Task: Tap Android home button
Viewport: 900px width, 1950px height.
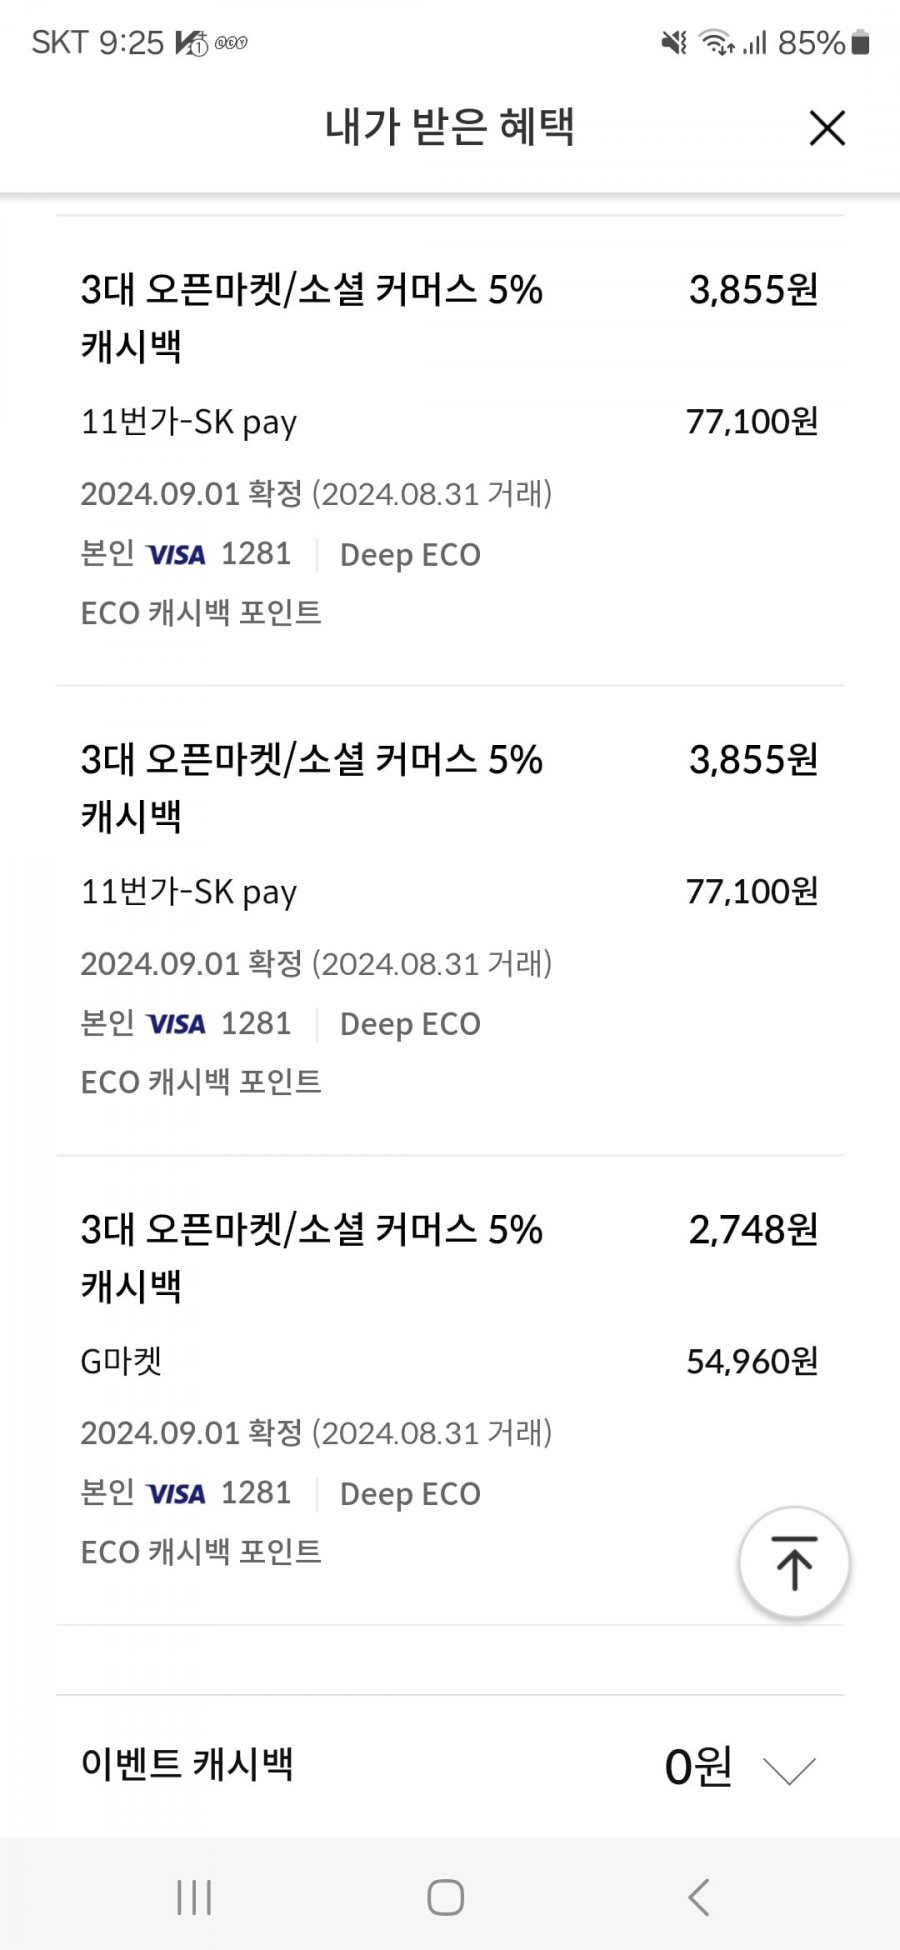Action: (x=446, y=1897)
